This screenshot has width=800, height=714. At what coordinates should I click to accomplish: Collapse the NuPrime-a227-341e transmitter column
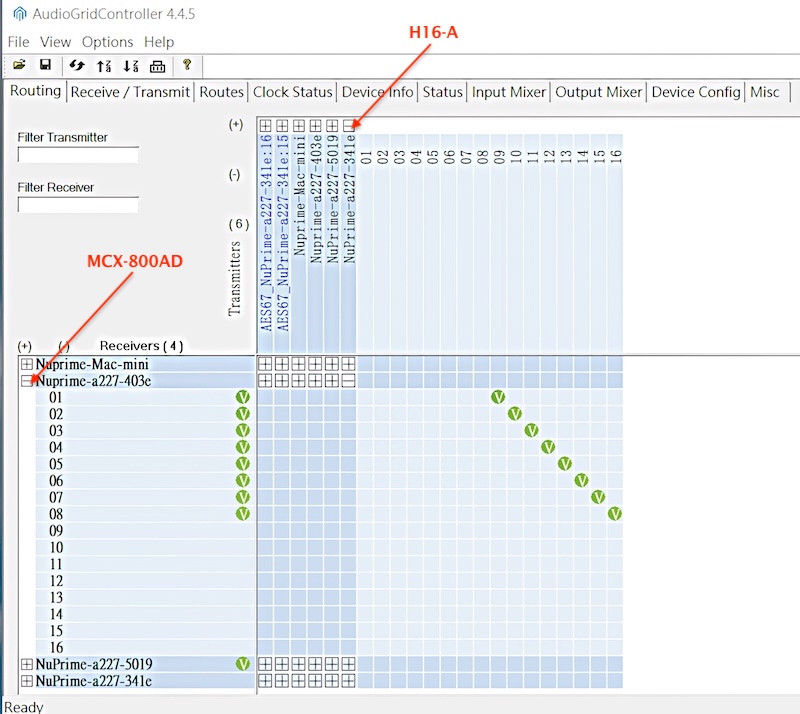click(349, 126)
